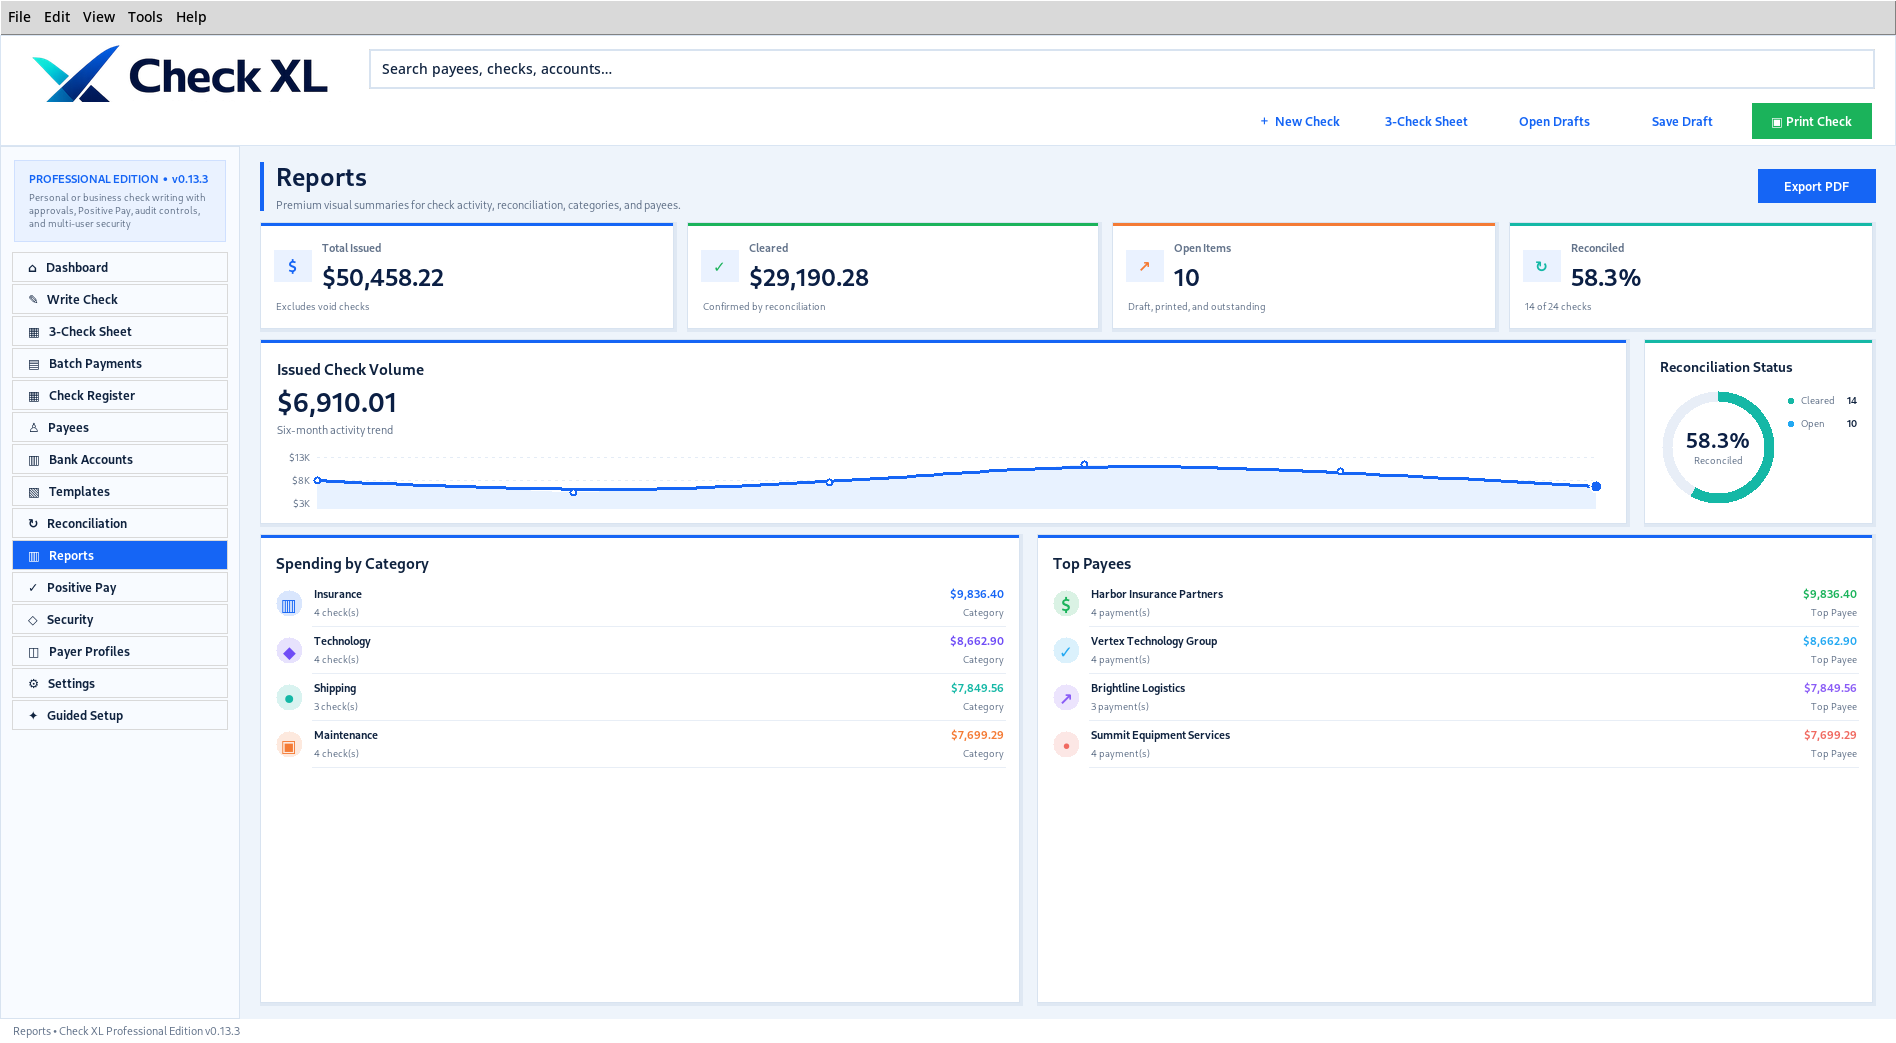
Task: Click the Maintenance category icon
Action: (x=289, y=745)
